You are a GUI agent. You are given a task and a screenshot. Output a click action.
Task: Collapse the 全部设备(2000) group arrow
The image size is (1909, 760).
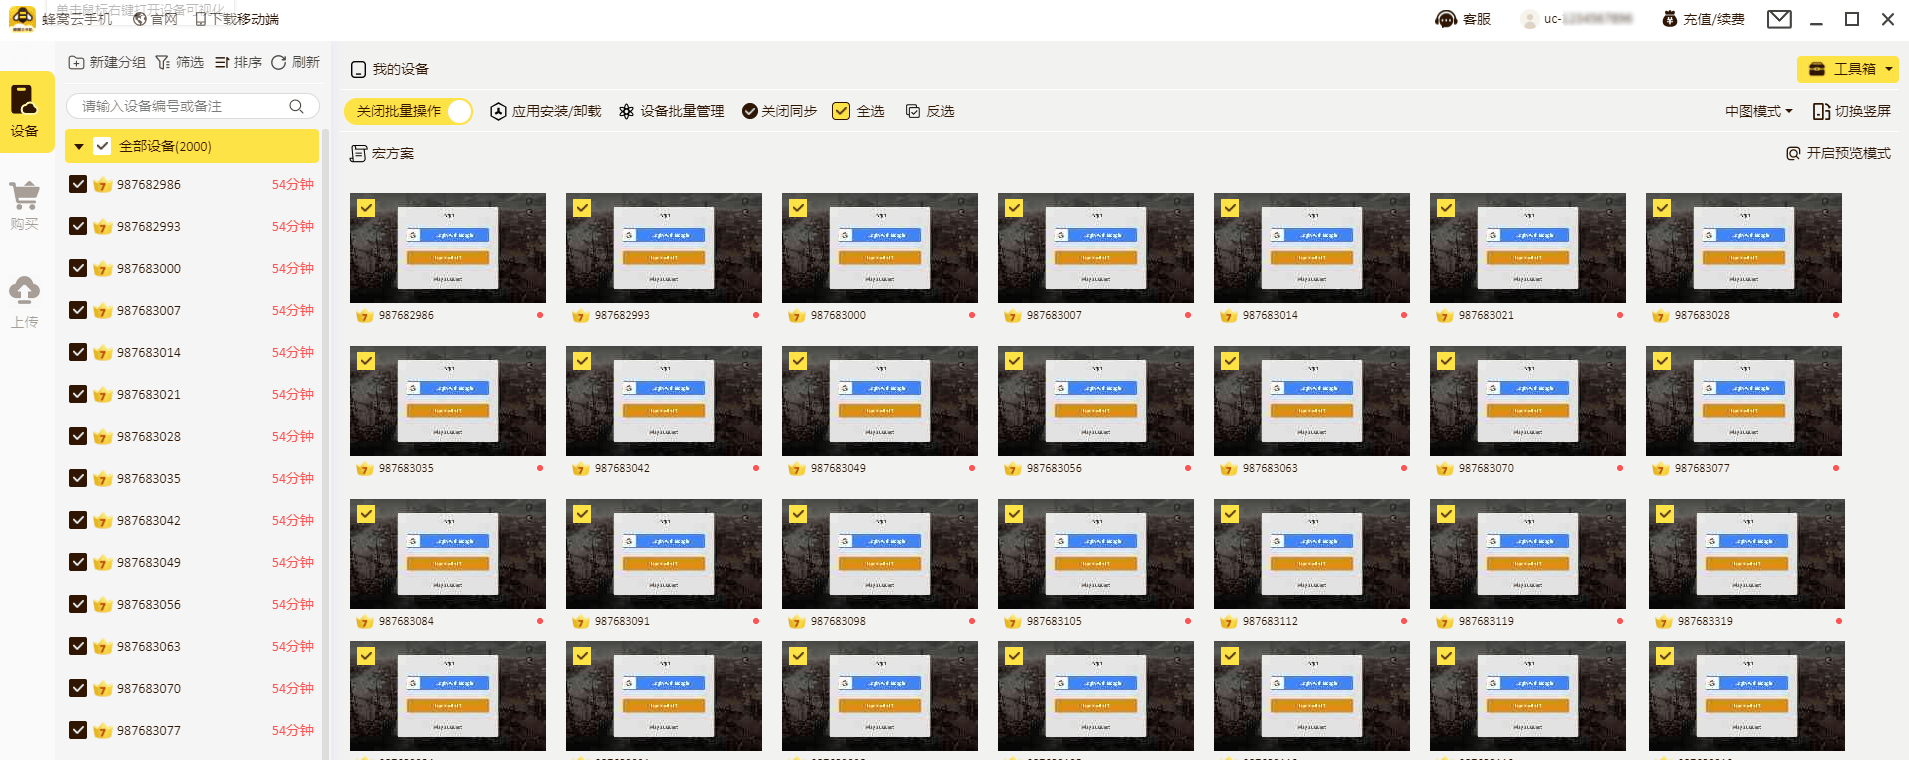click(79, 146)
